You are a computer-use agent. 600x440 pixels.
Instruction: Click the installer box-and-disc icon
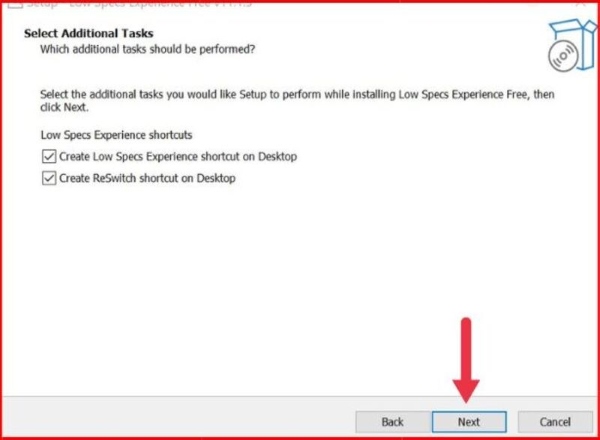click(572, 45)
